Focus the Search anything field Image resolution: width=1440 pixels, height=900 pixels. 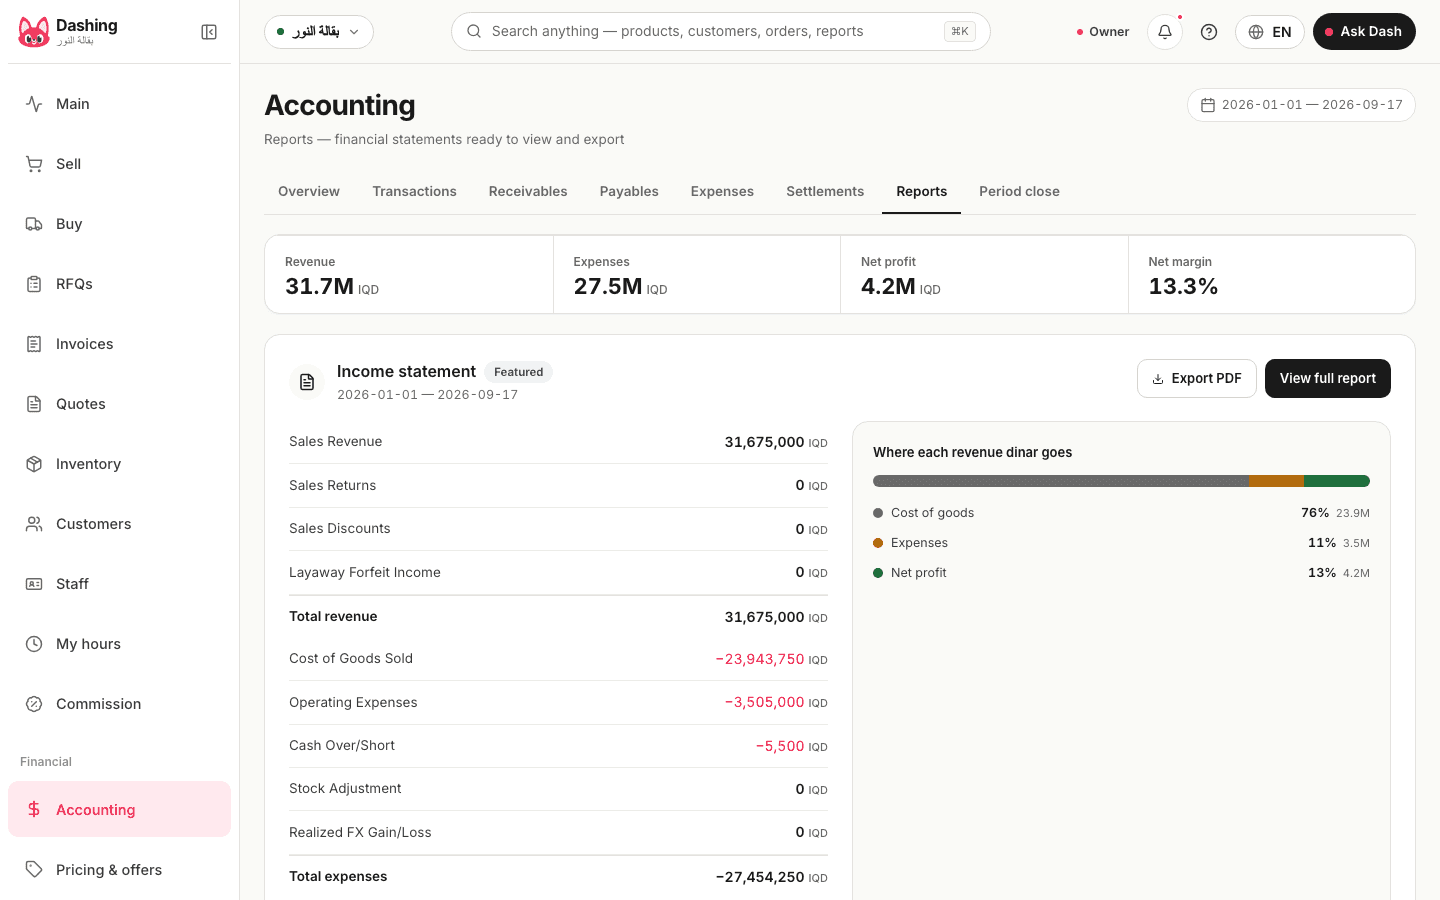point(721,32)
